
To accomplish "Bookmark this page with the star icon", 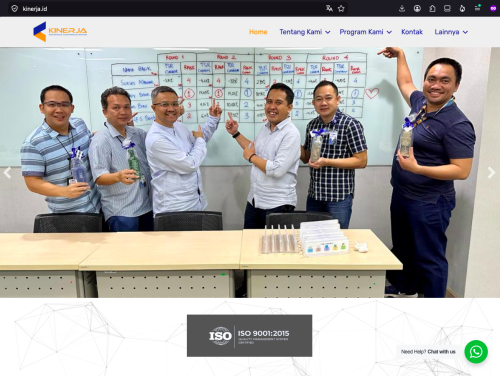I will point(341,9).
